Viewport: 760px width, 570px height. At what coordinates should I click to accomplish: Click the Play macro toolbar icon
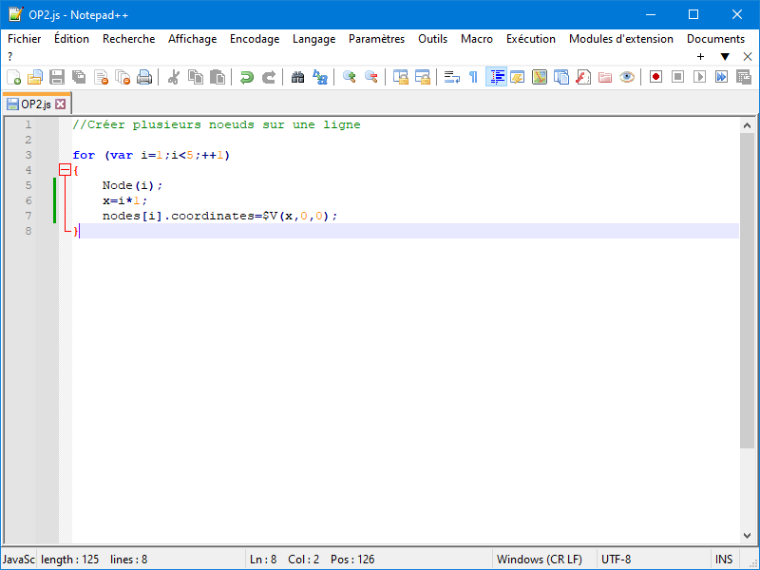click(699, 77)
